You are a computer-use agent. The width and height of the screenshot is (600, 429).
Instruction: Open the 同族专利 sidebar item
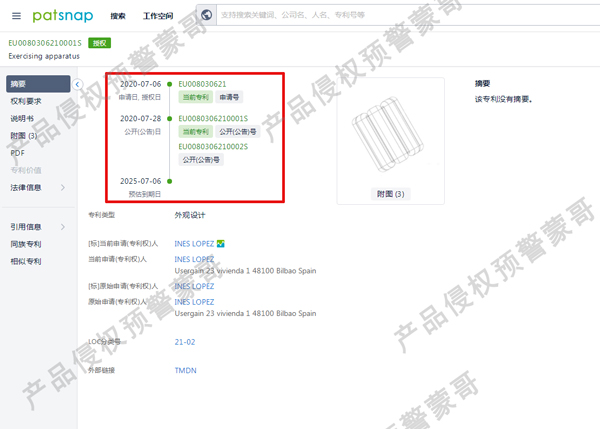(26, 244)
